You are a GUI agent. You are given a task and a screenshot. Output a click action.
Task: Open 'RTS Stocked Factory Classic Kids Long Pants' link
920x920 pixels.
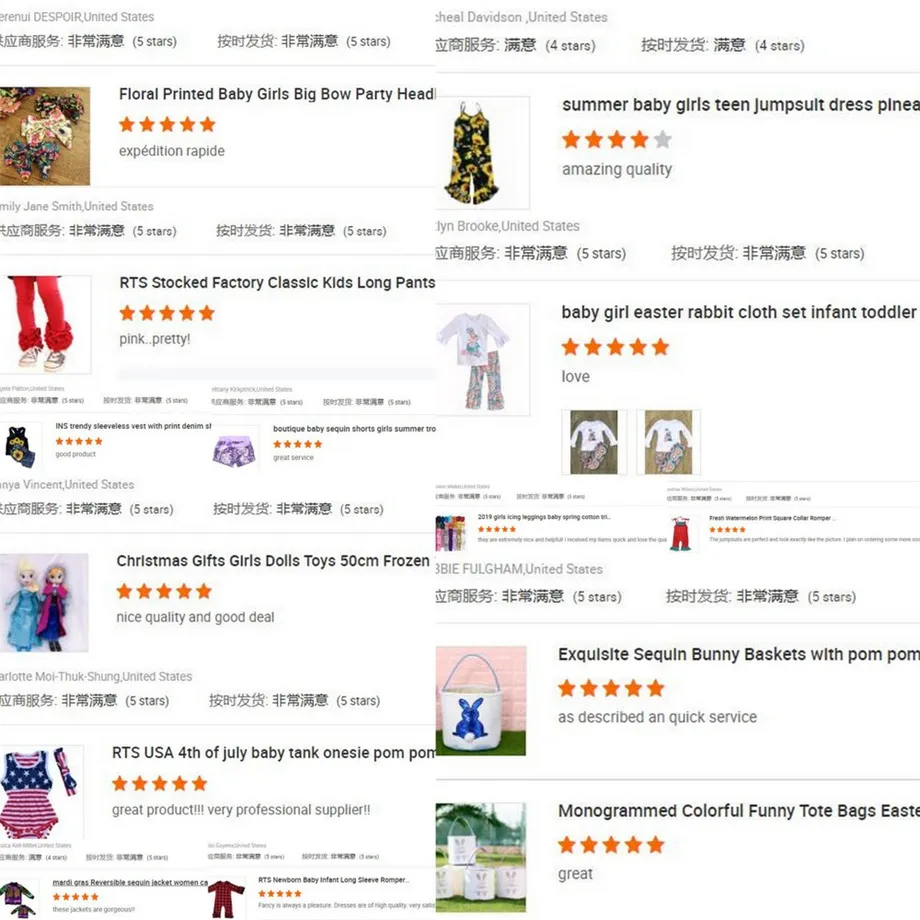277,283
